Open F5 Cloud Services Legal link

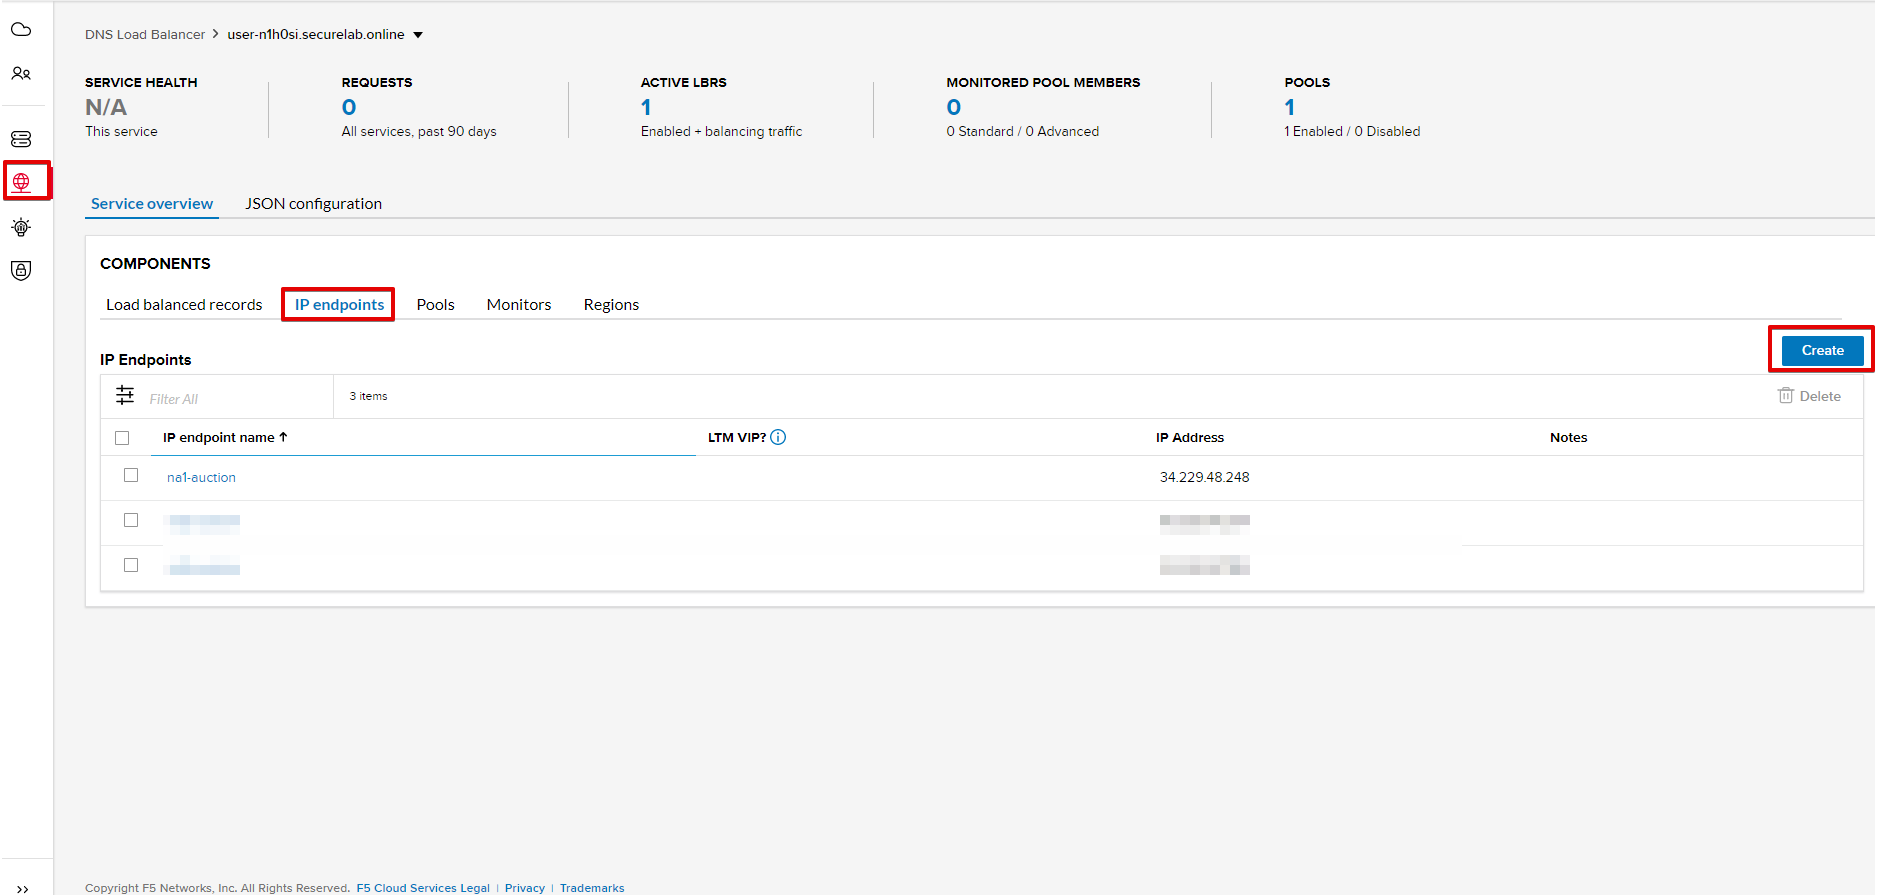(423, 888)
